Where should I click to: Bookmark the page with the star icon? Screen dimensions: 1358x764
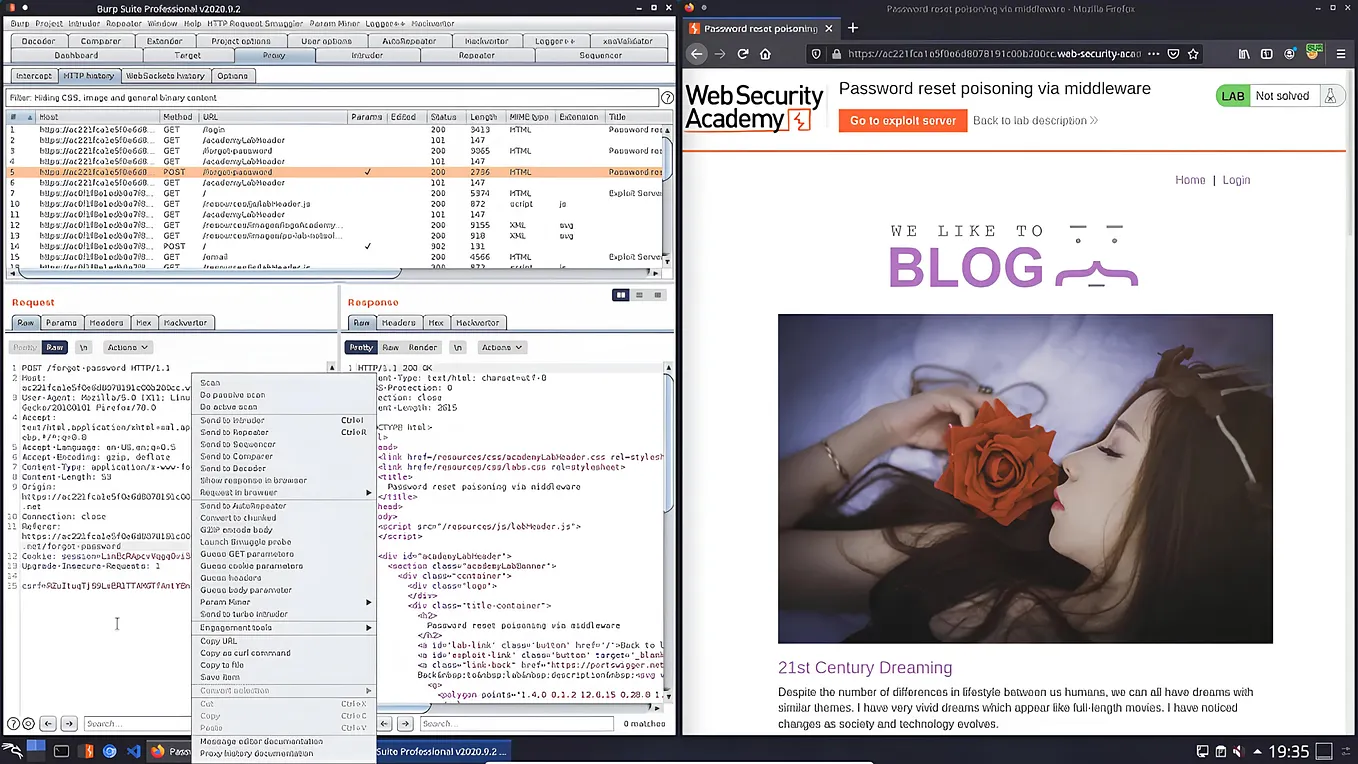[1193, 54]
